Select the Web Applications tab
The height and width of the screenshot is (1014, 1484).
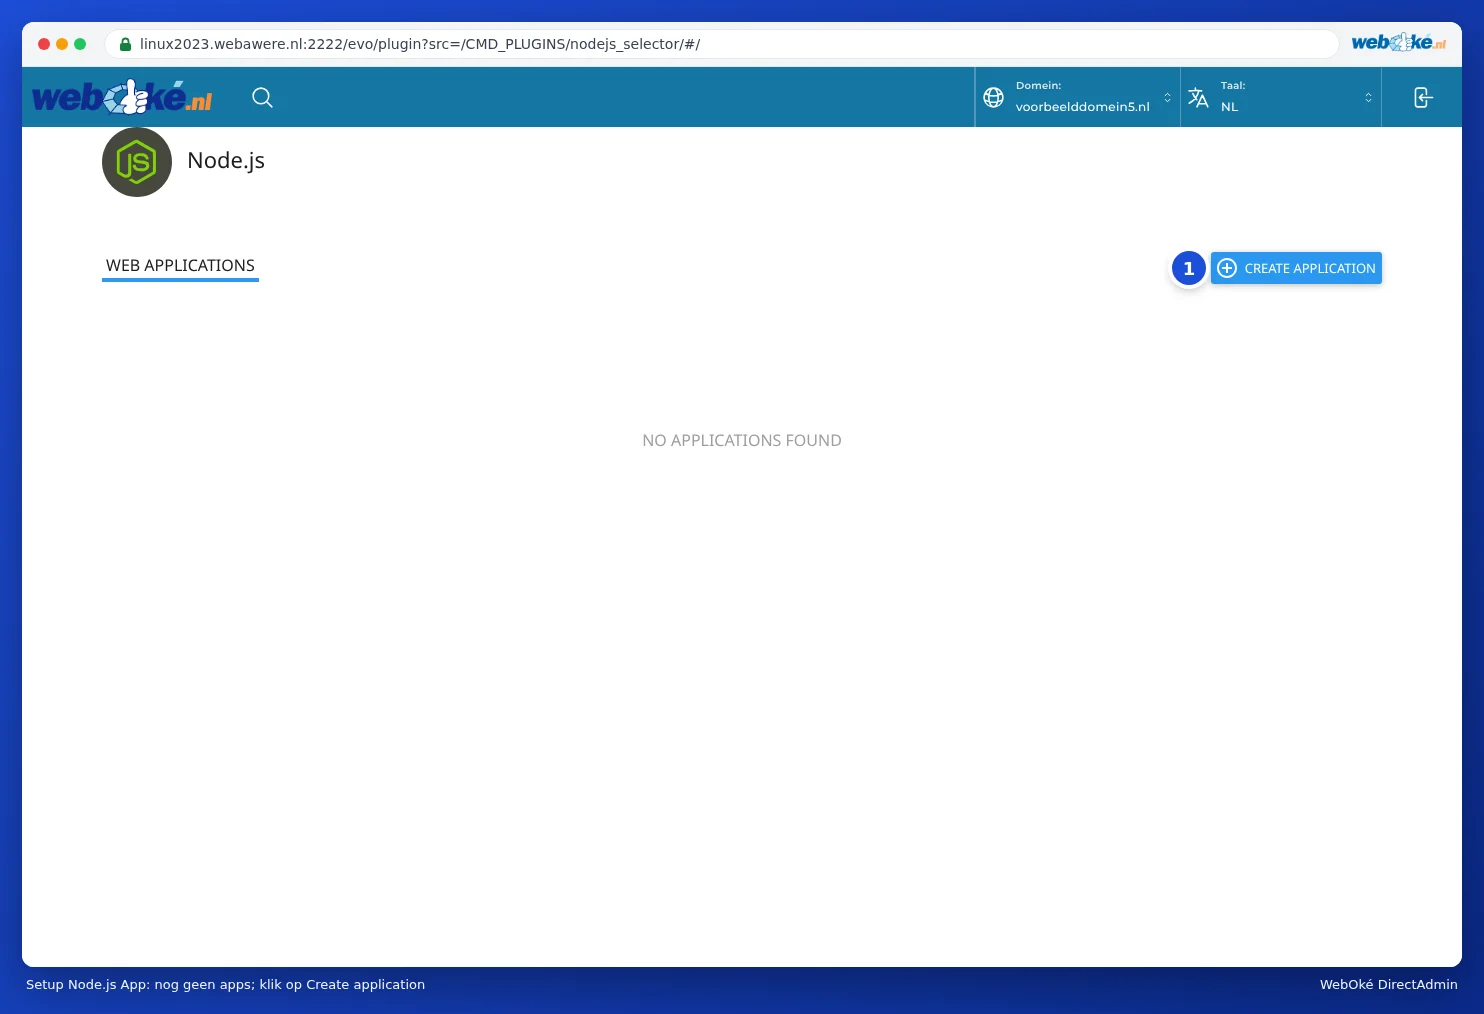pyautogui.click(x=180, y=266)
